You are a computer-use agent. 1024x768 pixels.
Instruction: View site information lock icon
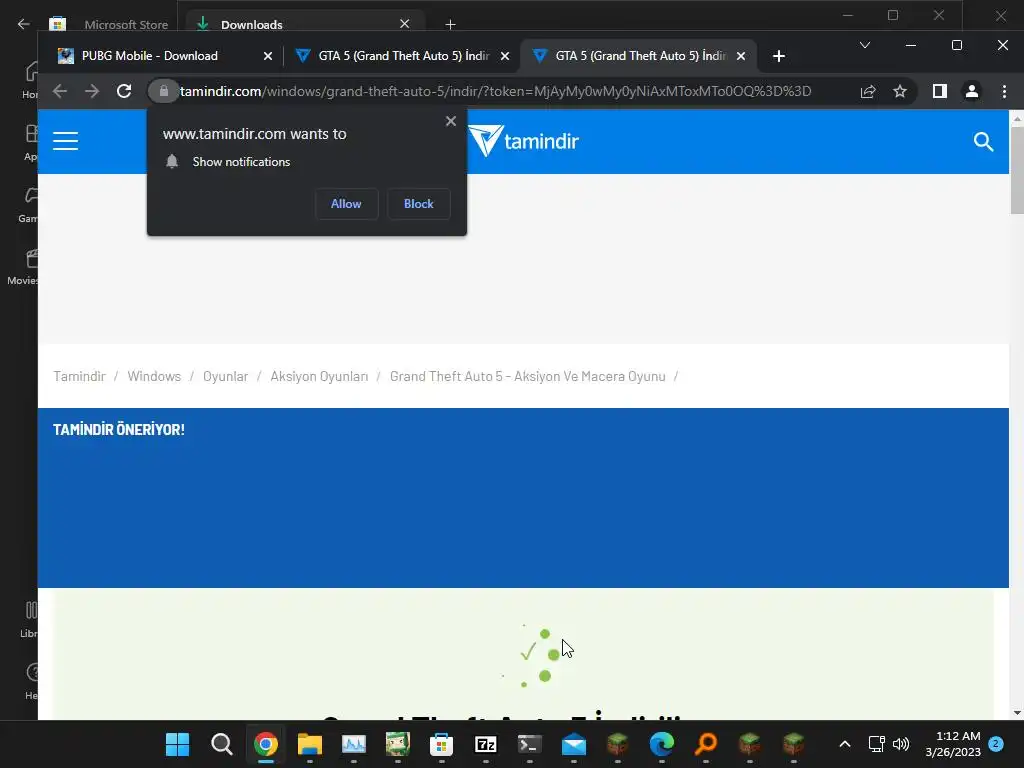(x=164, y=91)
